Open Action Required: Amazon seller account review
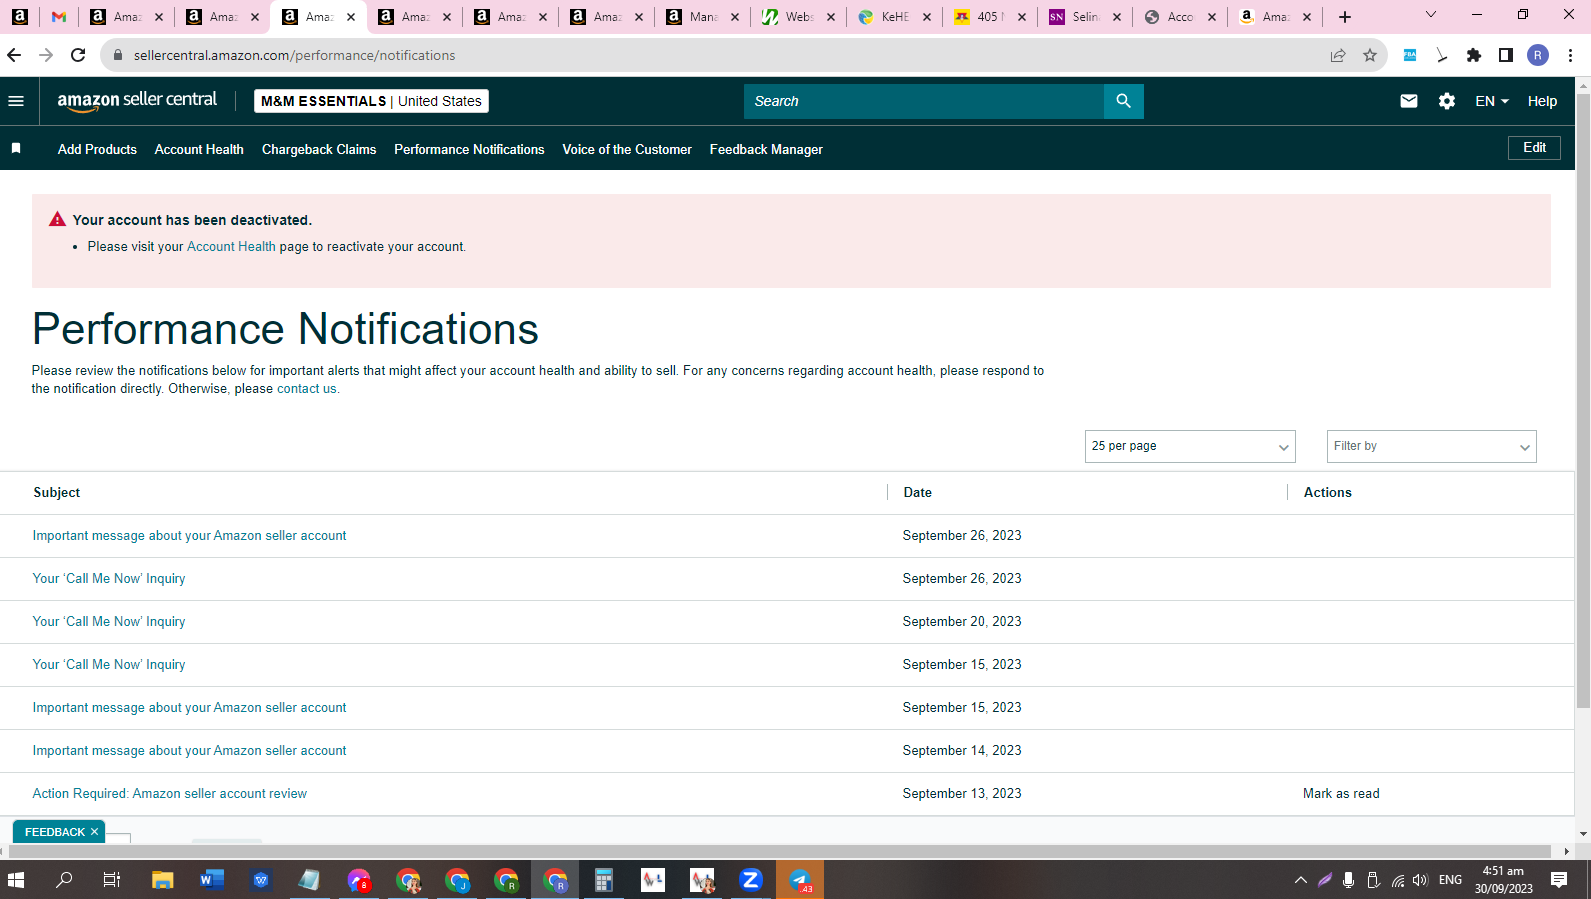 tap(170, 794)
